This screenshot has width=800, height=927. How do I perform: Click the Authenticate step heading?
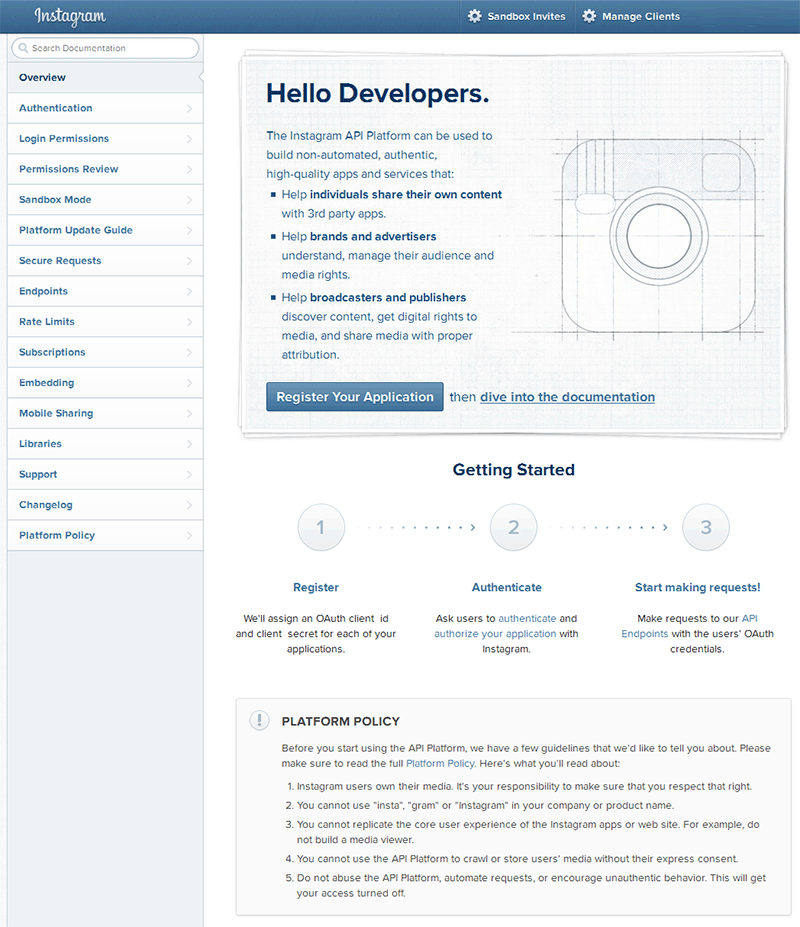coord(507,587)
